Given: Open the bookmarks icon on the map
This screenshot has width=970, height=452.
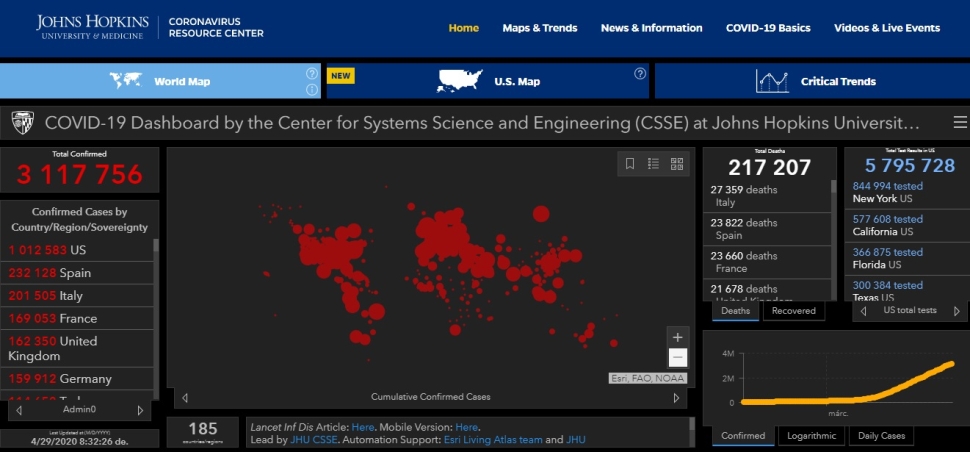Looking at the screenshot, I should [x=630, y=164].
